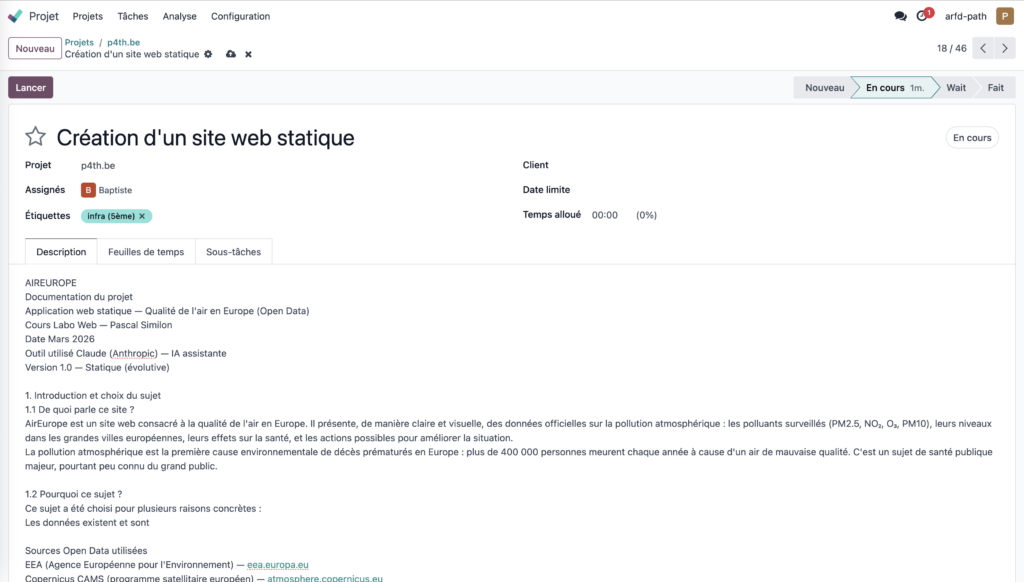Open the conversations chat icon
1024x582 pixels.
[900, 16]
